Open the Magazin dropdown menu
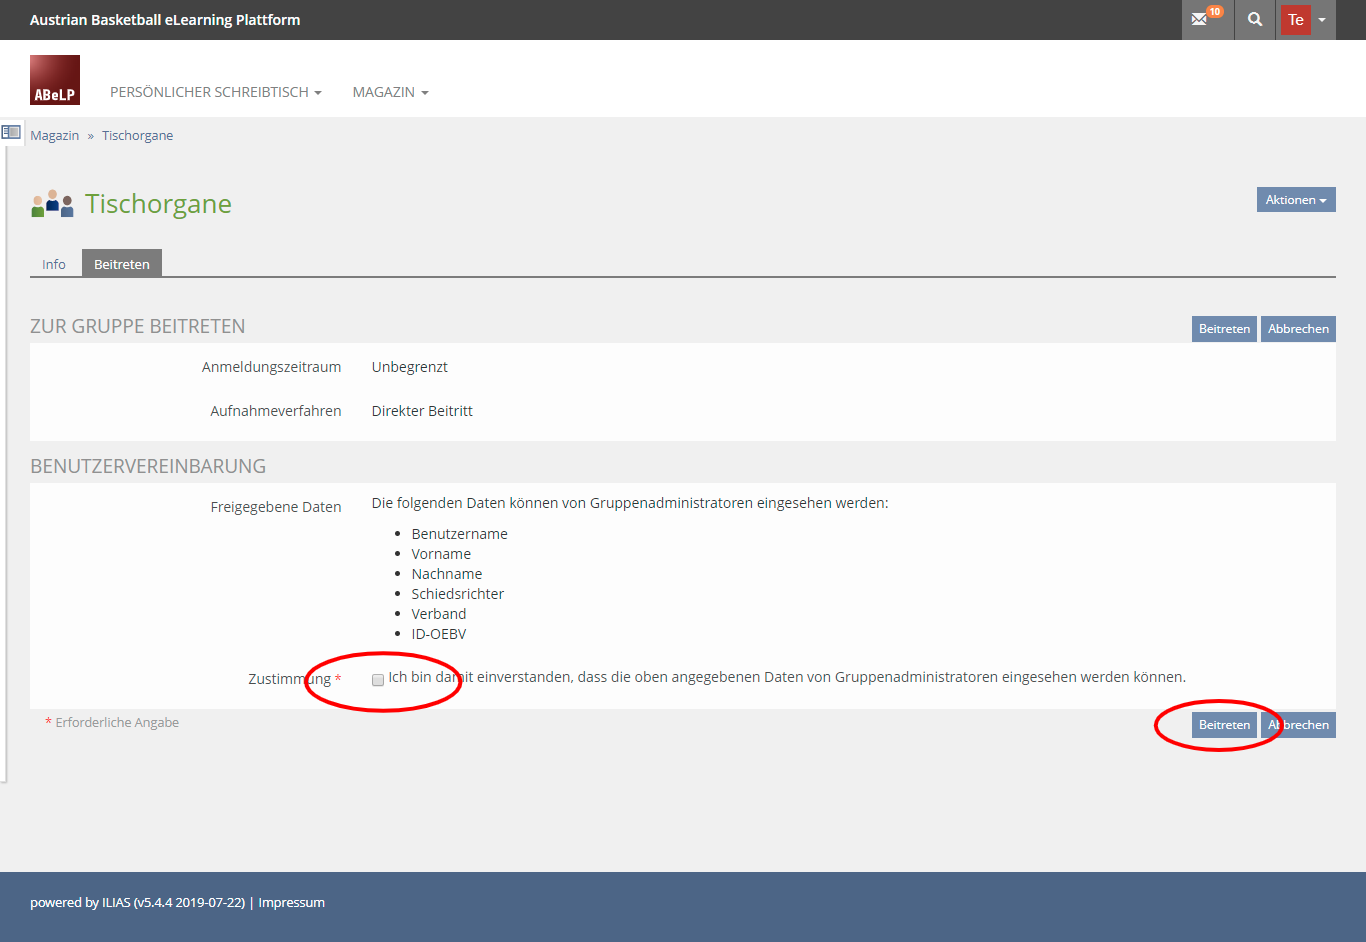 point(390,92)
